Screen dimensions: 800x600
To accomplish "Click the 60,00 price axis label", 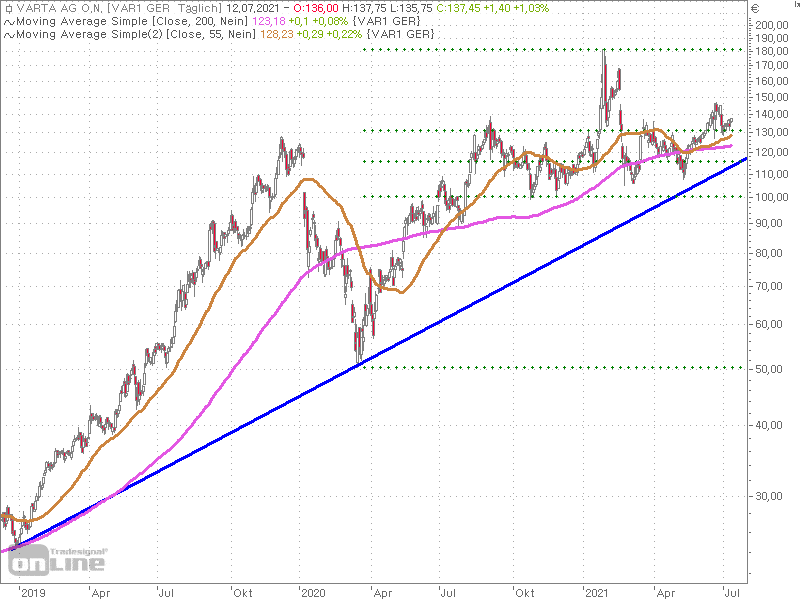I will coord(769,324).
